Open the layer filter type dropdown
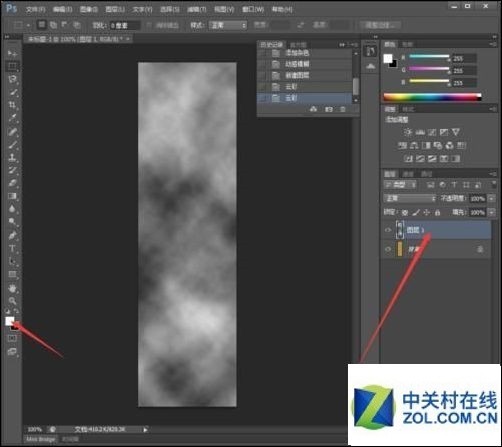The height and width of the screenshot is (447, 502). 400,185
